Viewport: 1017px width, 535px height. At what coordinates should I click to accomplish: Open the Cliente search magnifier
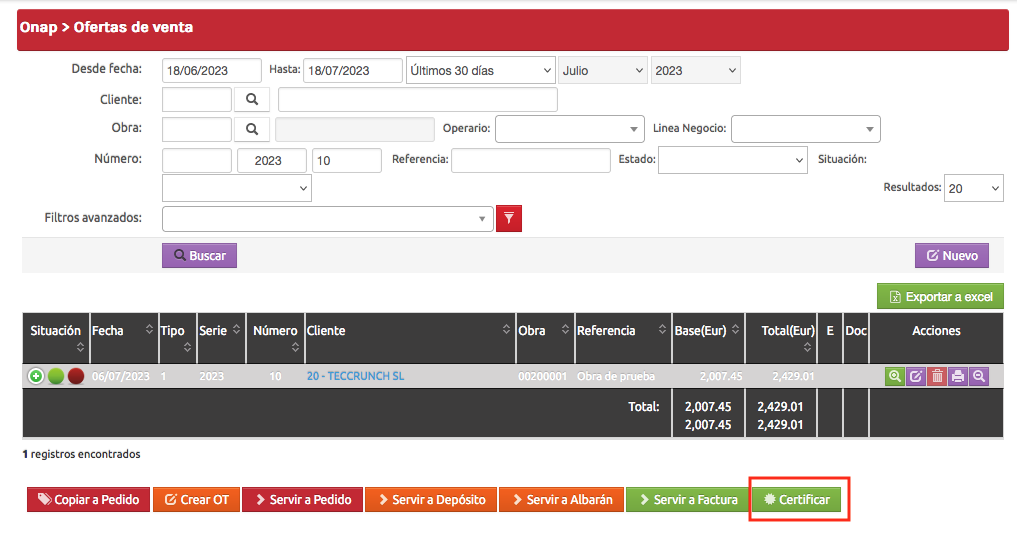tap(252, 100)
